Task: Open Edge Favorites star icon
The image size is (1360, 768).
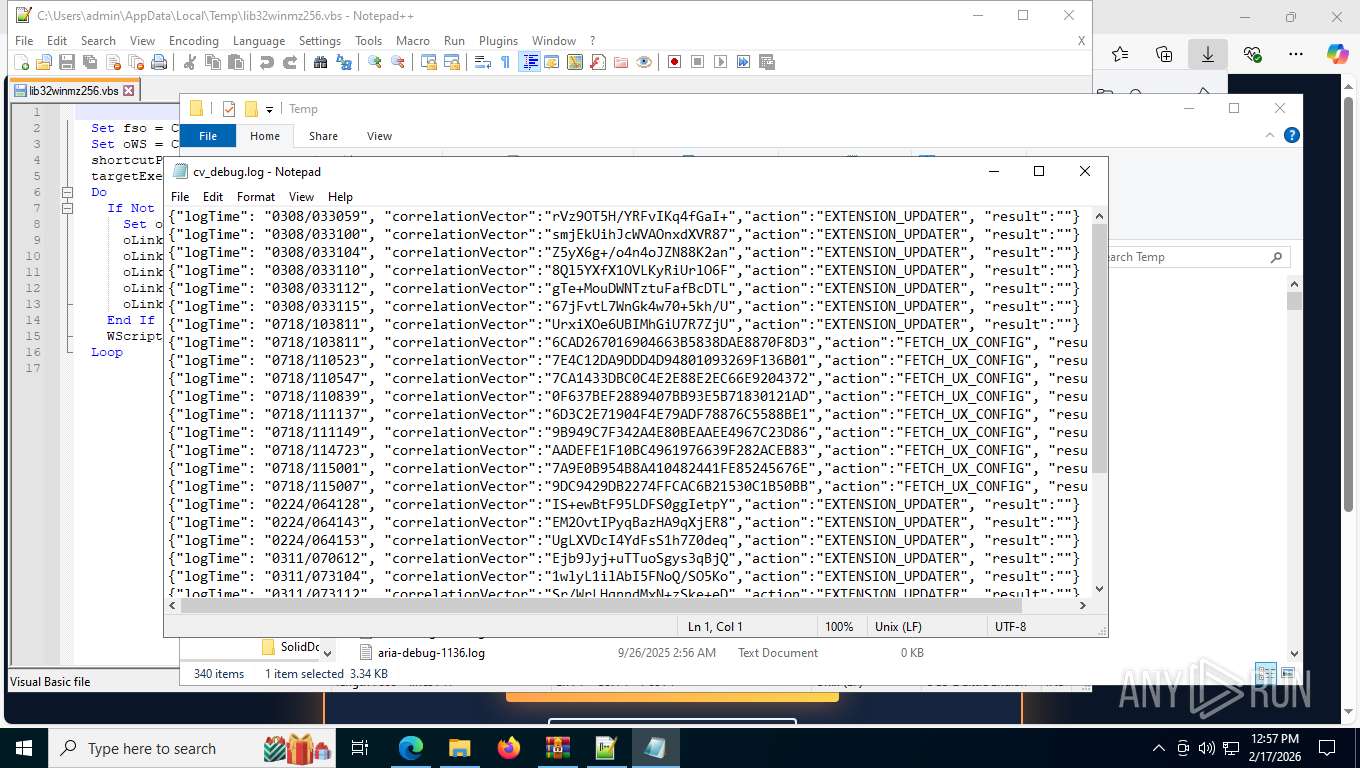Action: (1120, 54)
